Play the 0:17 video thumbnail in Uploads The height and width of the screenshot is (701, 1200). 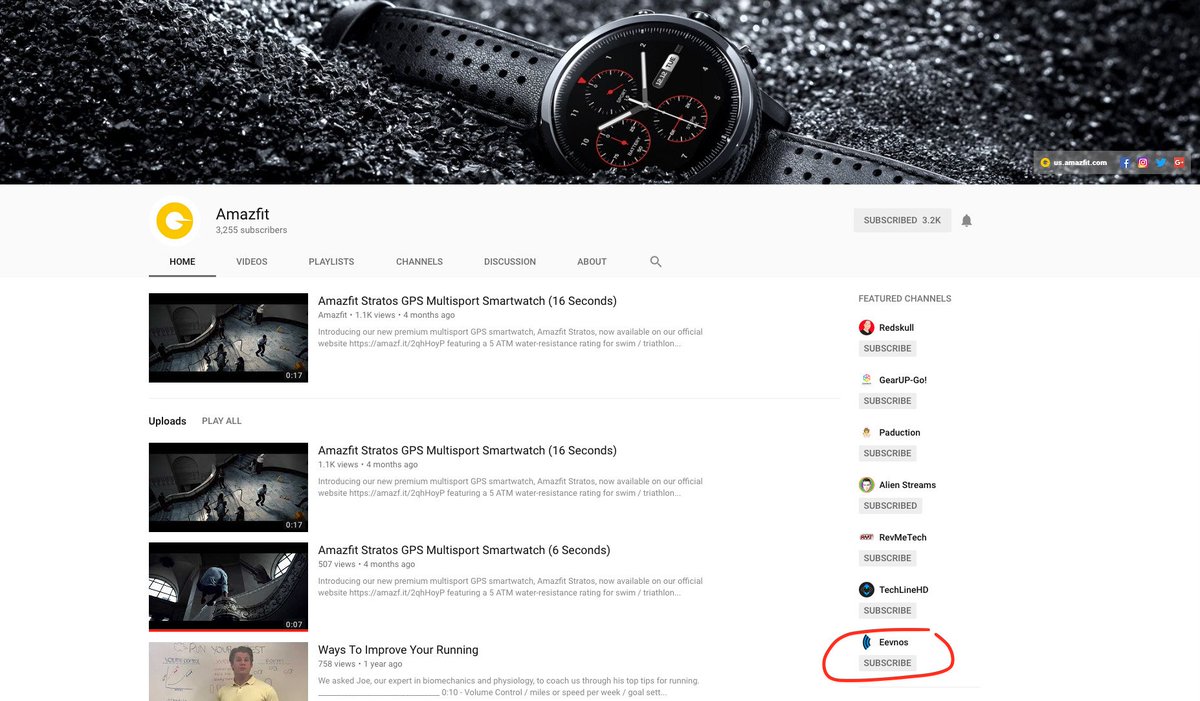228,487
